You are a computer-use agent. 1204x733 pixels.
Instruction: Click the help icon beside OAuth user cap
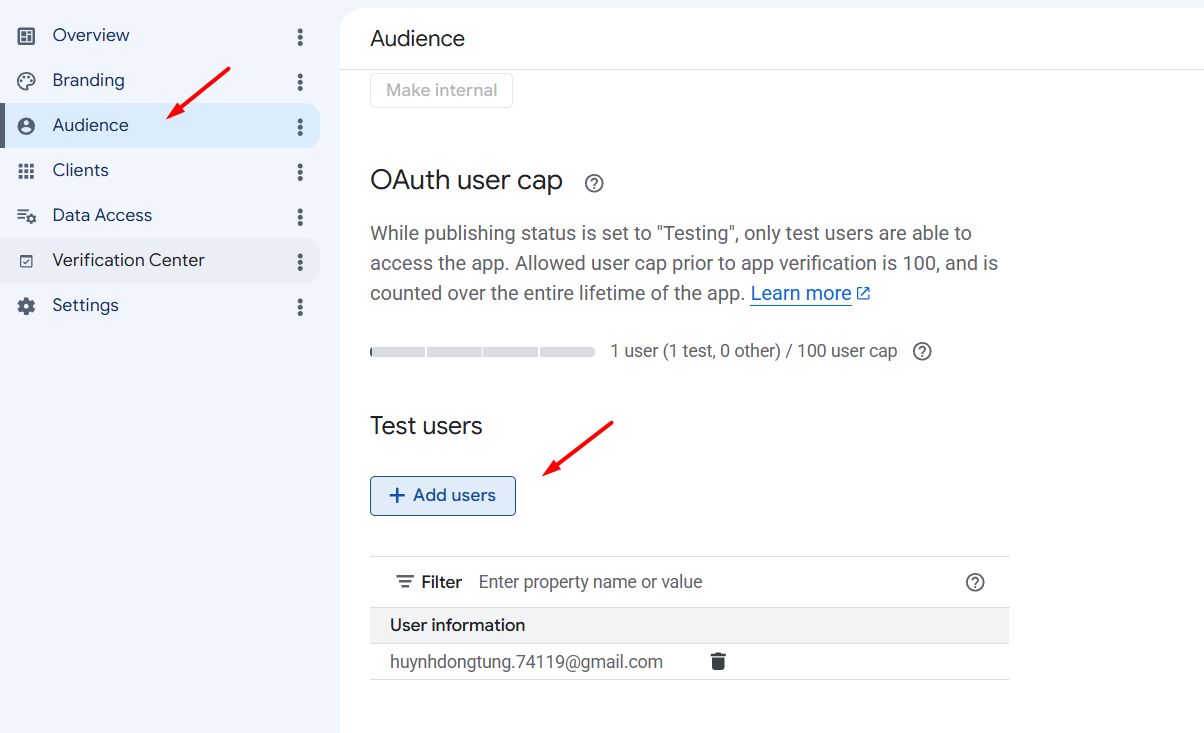(x=594, y=183)
